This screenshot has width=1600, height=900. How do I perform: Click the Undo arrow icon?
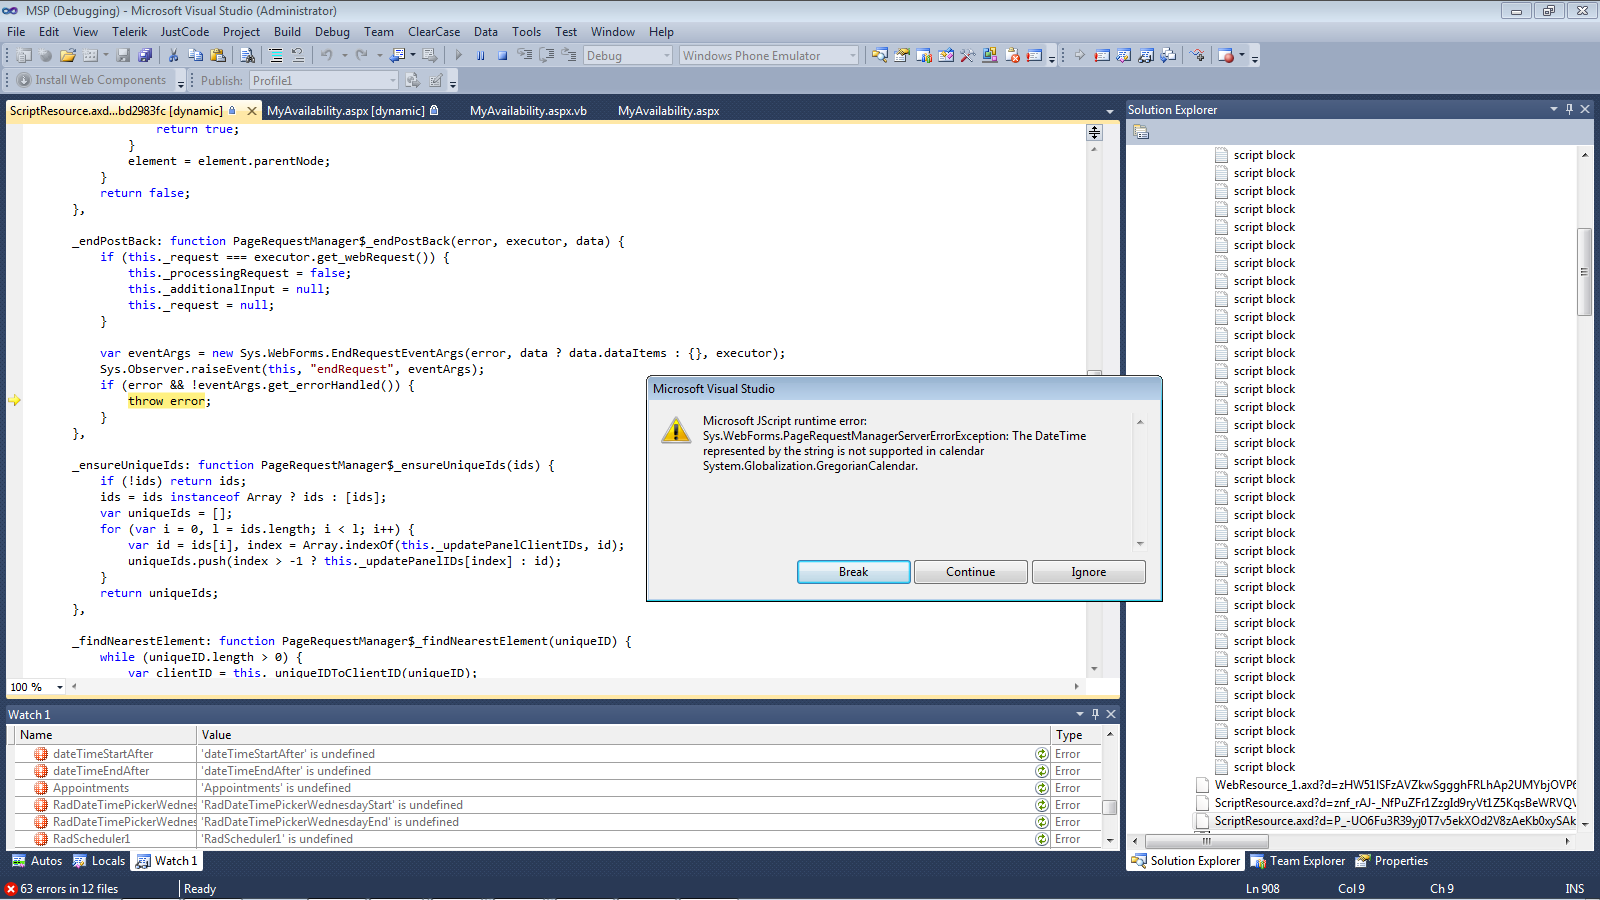[x=326, y=55]
